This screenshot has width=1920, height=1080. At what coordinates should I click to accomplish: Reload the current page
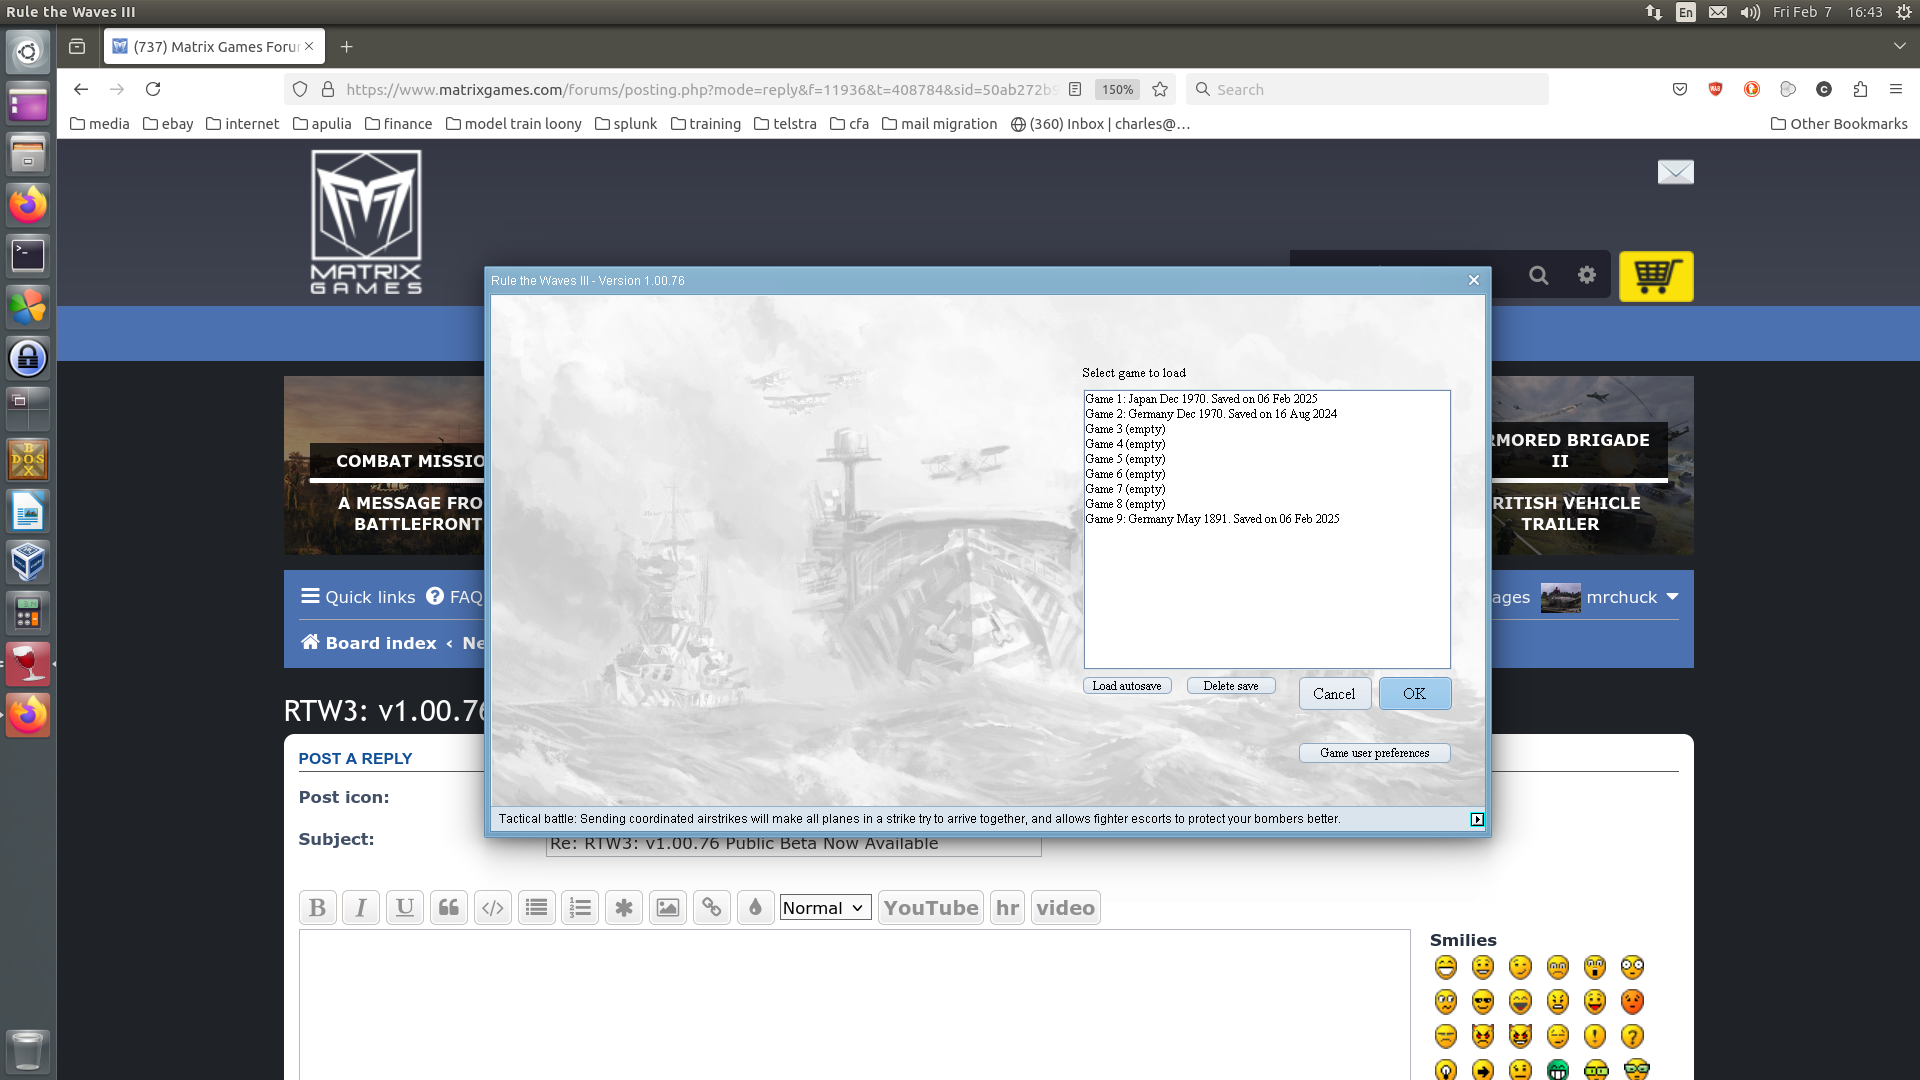click(x=153, y=89)
